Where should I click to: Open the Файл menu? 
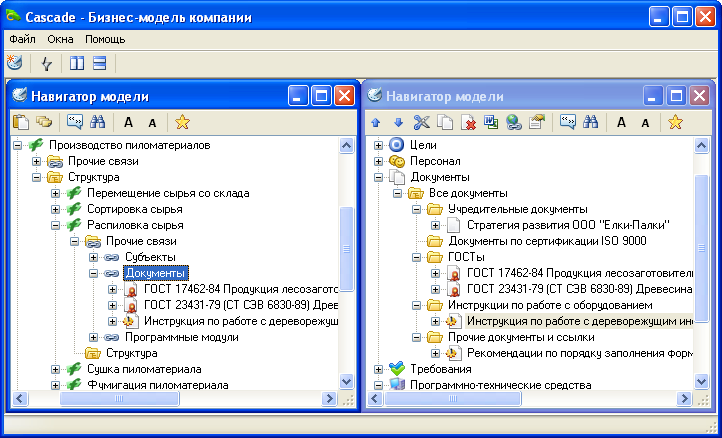click(x=22, y=40)
